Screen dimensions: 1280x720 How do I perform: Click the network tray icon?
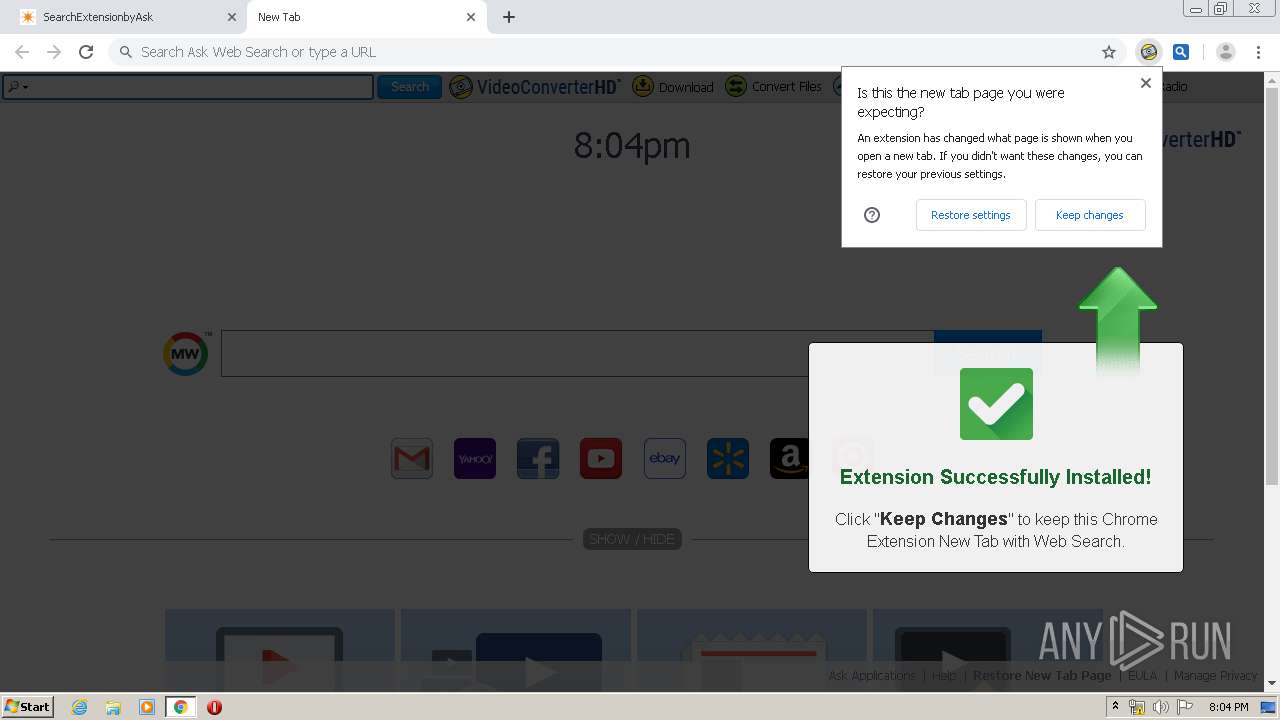click(x=1137, y=707)
